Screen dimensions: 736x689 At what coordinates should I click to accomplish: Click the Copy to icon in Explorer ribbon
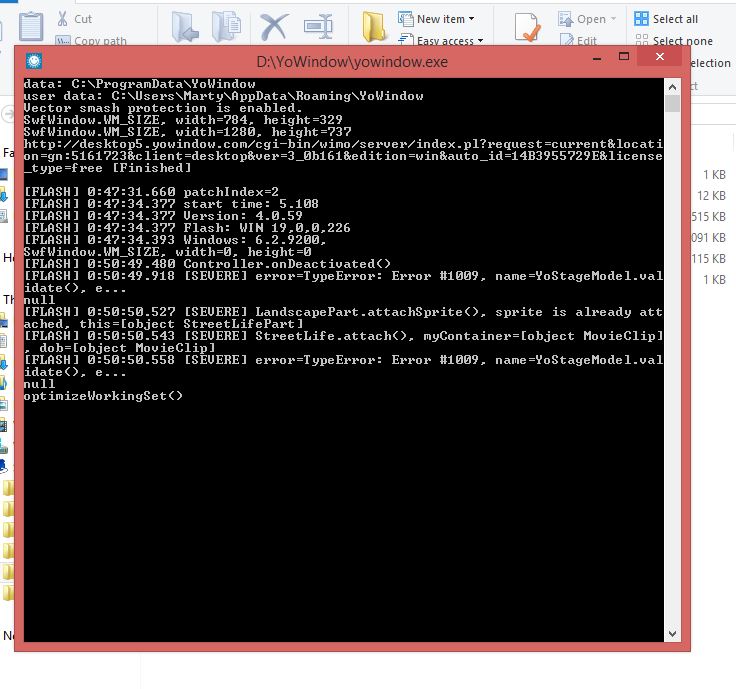tap(226, 26)
